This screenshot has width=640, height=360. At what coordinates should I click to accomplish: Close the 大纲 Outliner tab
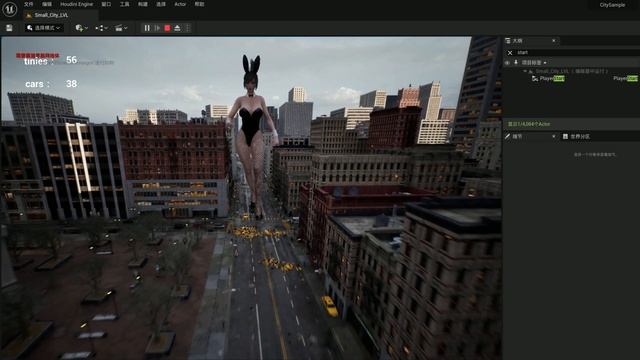pos(553,41)
